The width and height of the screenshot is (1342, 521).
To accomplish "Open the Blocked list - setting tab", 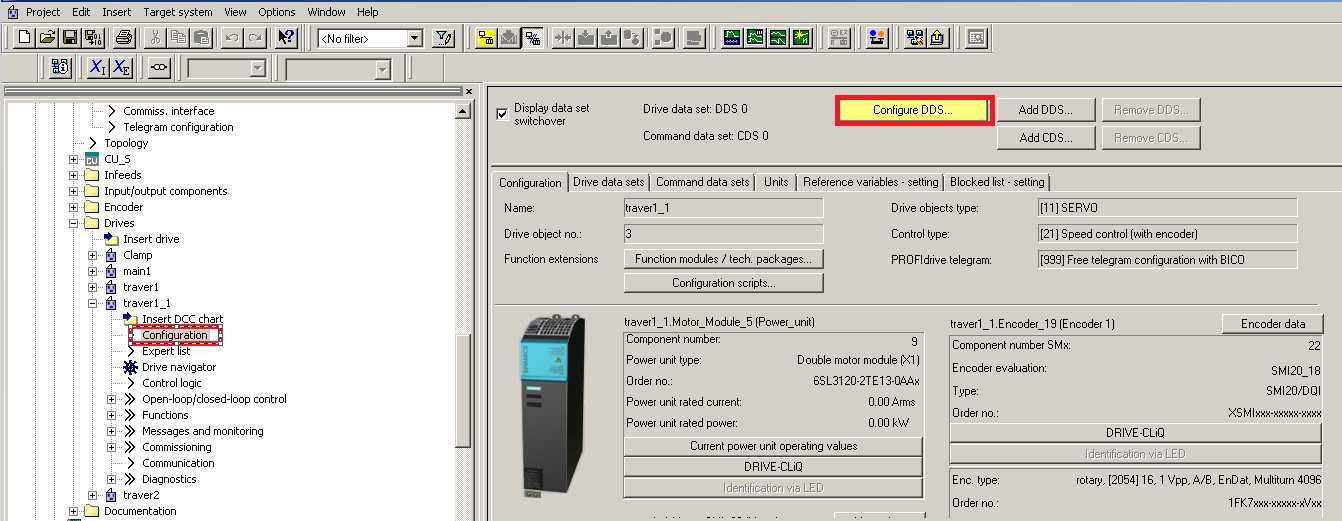I will 997,182.
